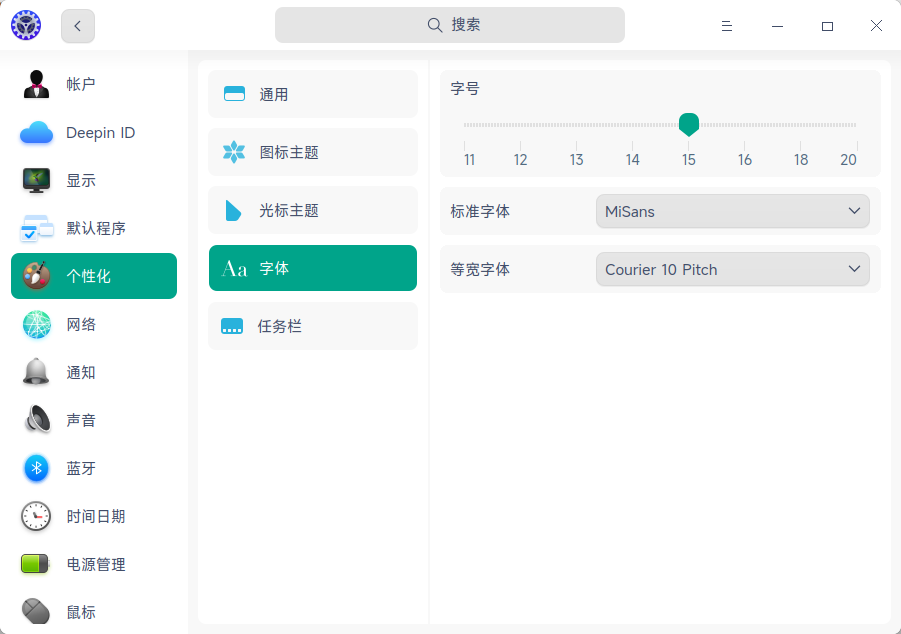The image size is (901, 634).
Task: Click the 通知 (Notifications) bell icon
Action: (x=36, y=372)
